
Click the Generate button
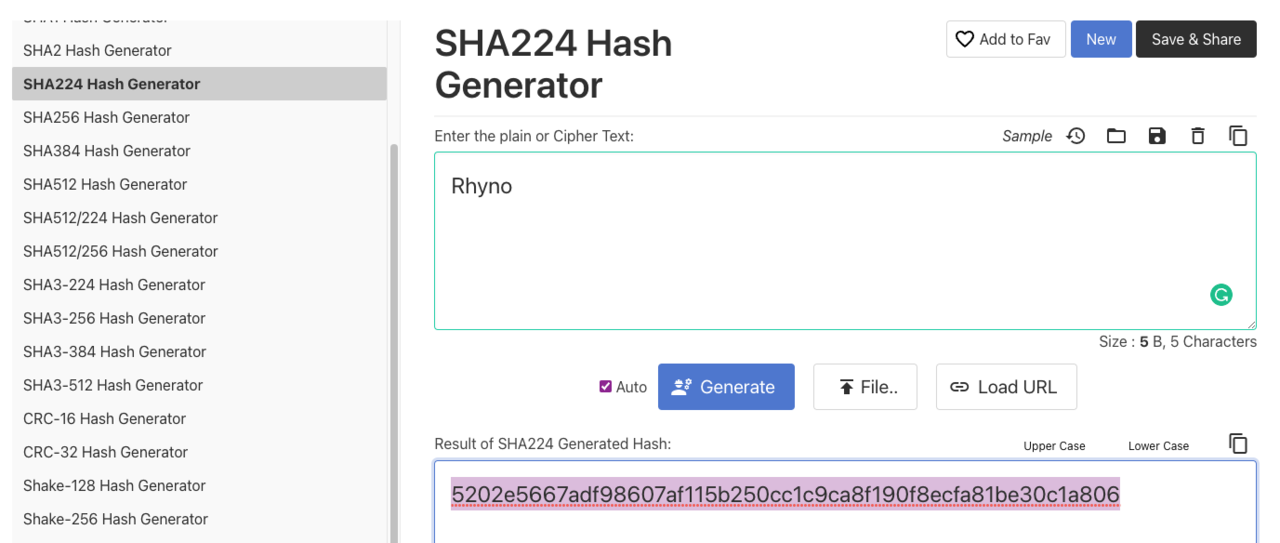pyautogui.click(x=726, y=387)
